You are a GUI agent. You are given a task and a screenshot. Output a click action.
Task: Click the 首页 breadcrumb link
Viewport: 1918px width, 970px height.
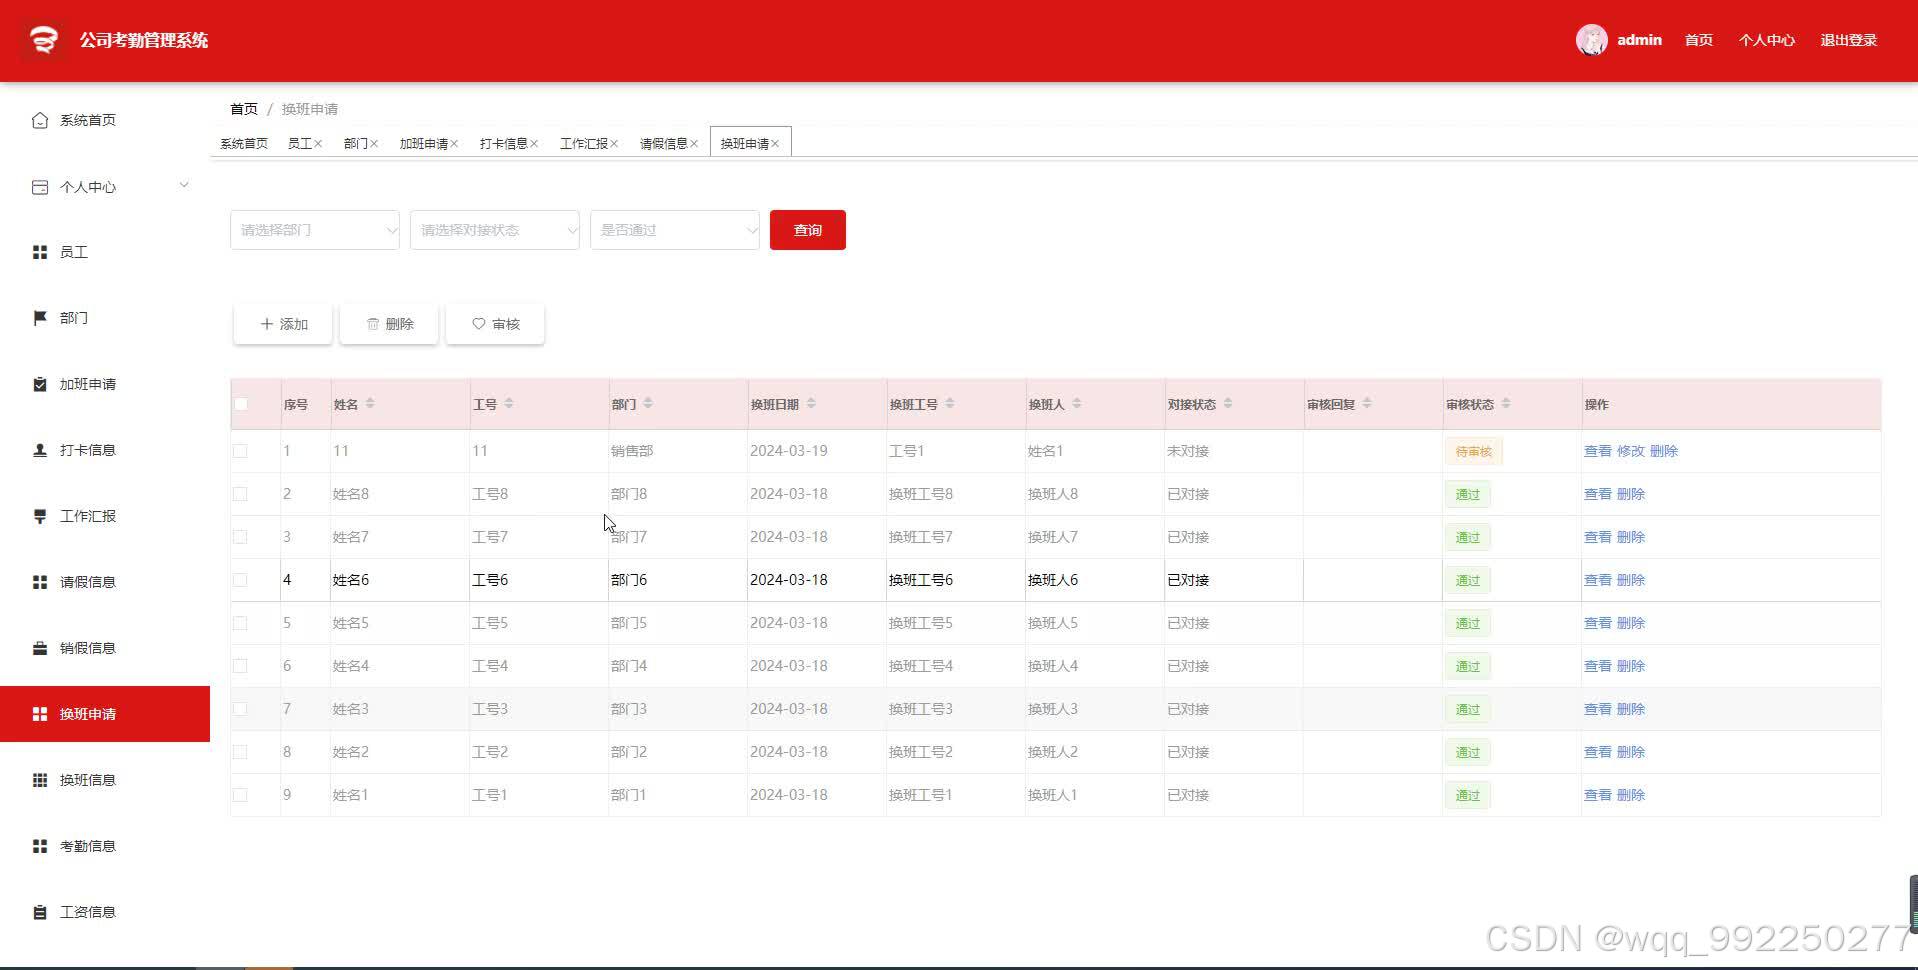[x=244, y=109]
